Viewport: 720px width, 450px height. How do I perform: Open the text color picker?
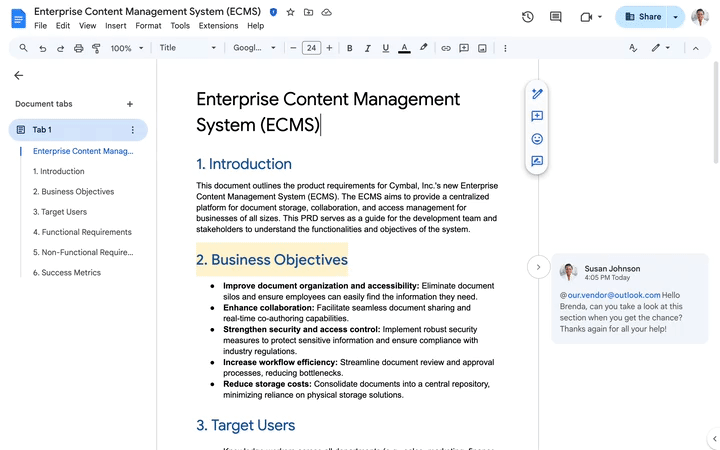click(x=404, y=48)
